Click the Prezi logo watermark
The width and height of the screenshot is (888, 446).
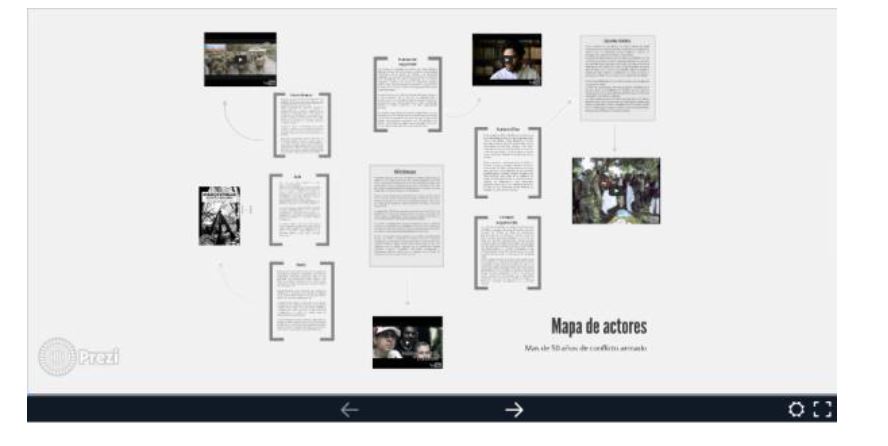click(82, 355)
